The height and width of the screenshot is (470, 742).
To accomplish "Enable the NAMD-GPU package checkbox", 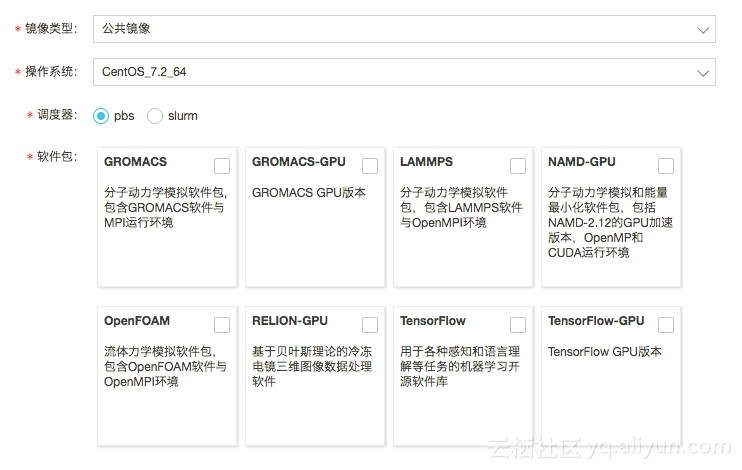I will coord(666,166).
